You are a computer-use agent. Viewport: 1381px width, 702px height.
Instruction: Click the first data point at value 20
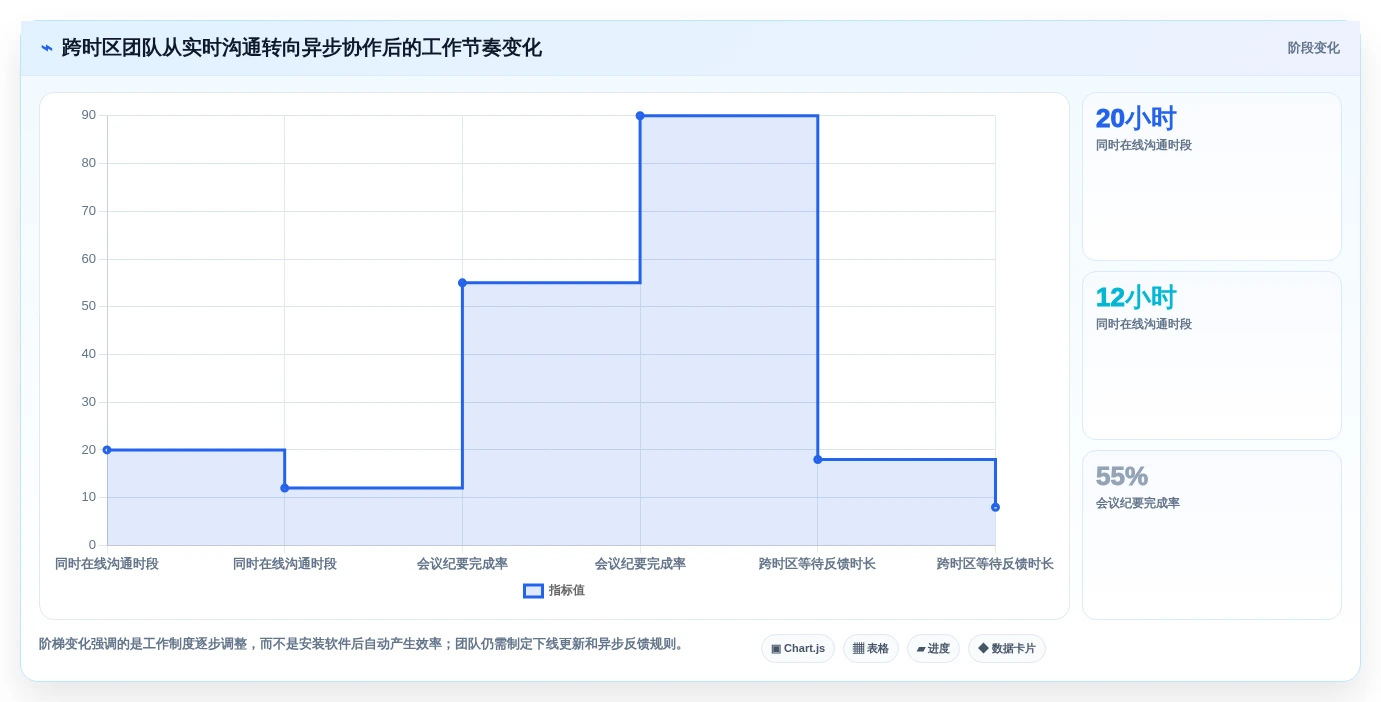[x=107, y=450]
